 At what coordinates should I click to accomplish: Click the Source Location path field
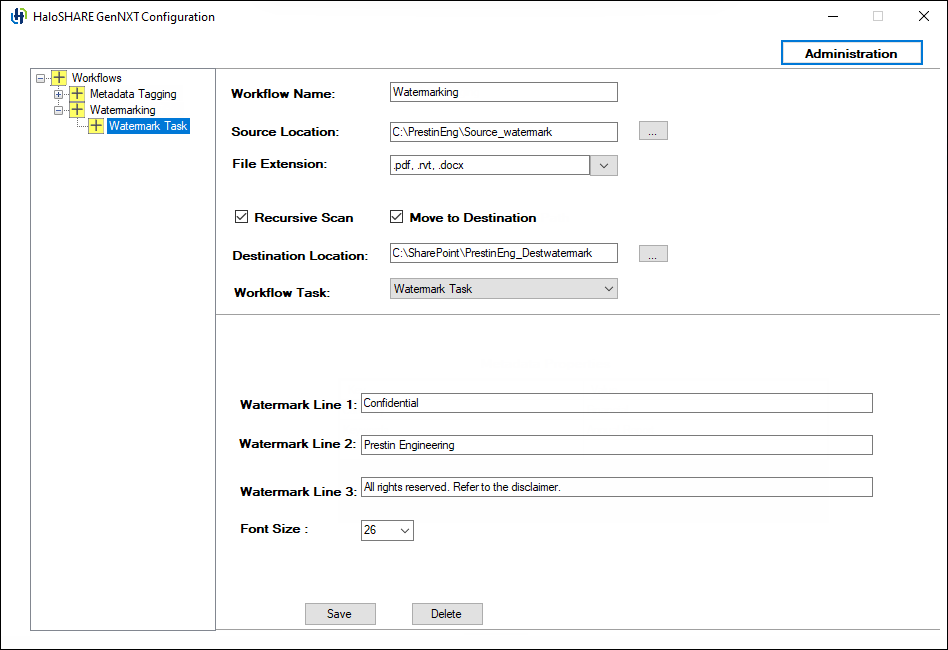point(504,132)
